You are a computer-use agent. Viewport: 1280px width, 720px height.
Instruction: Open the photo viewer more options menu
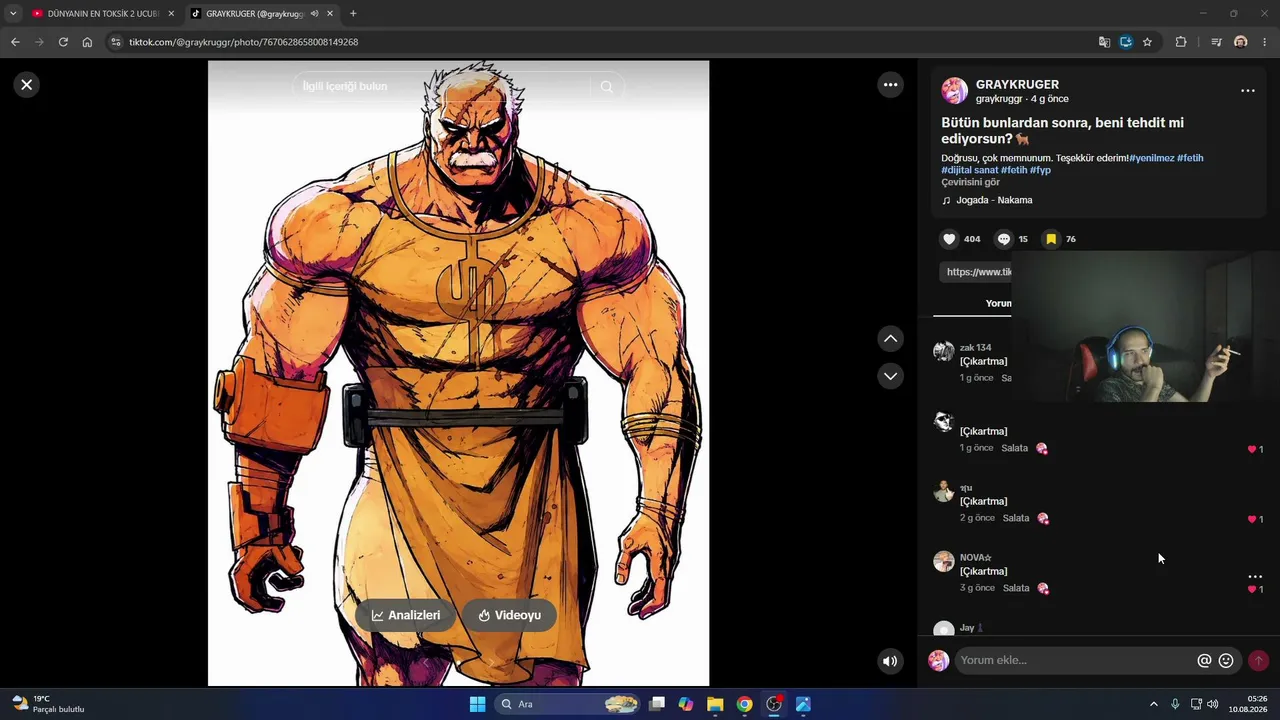(890, 85)
